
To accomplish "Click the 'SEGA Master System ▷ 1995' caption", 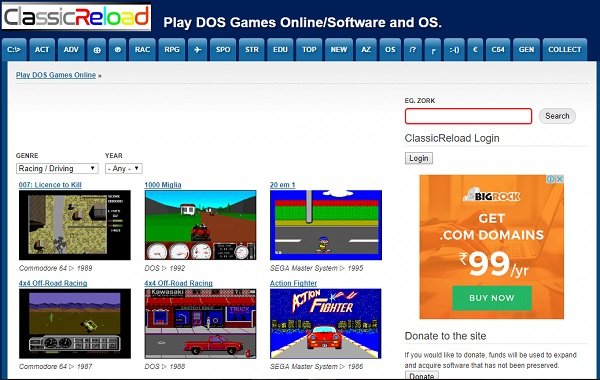I will (x=316, y=268).
